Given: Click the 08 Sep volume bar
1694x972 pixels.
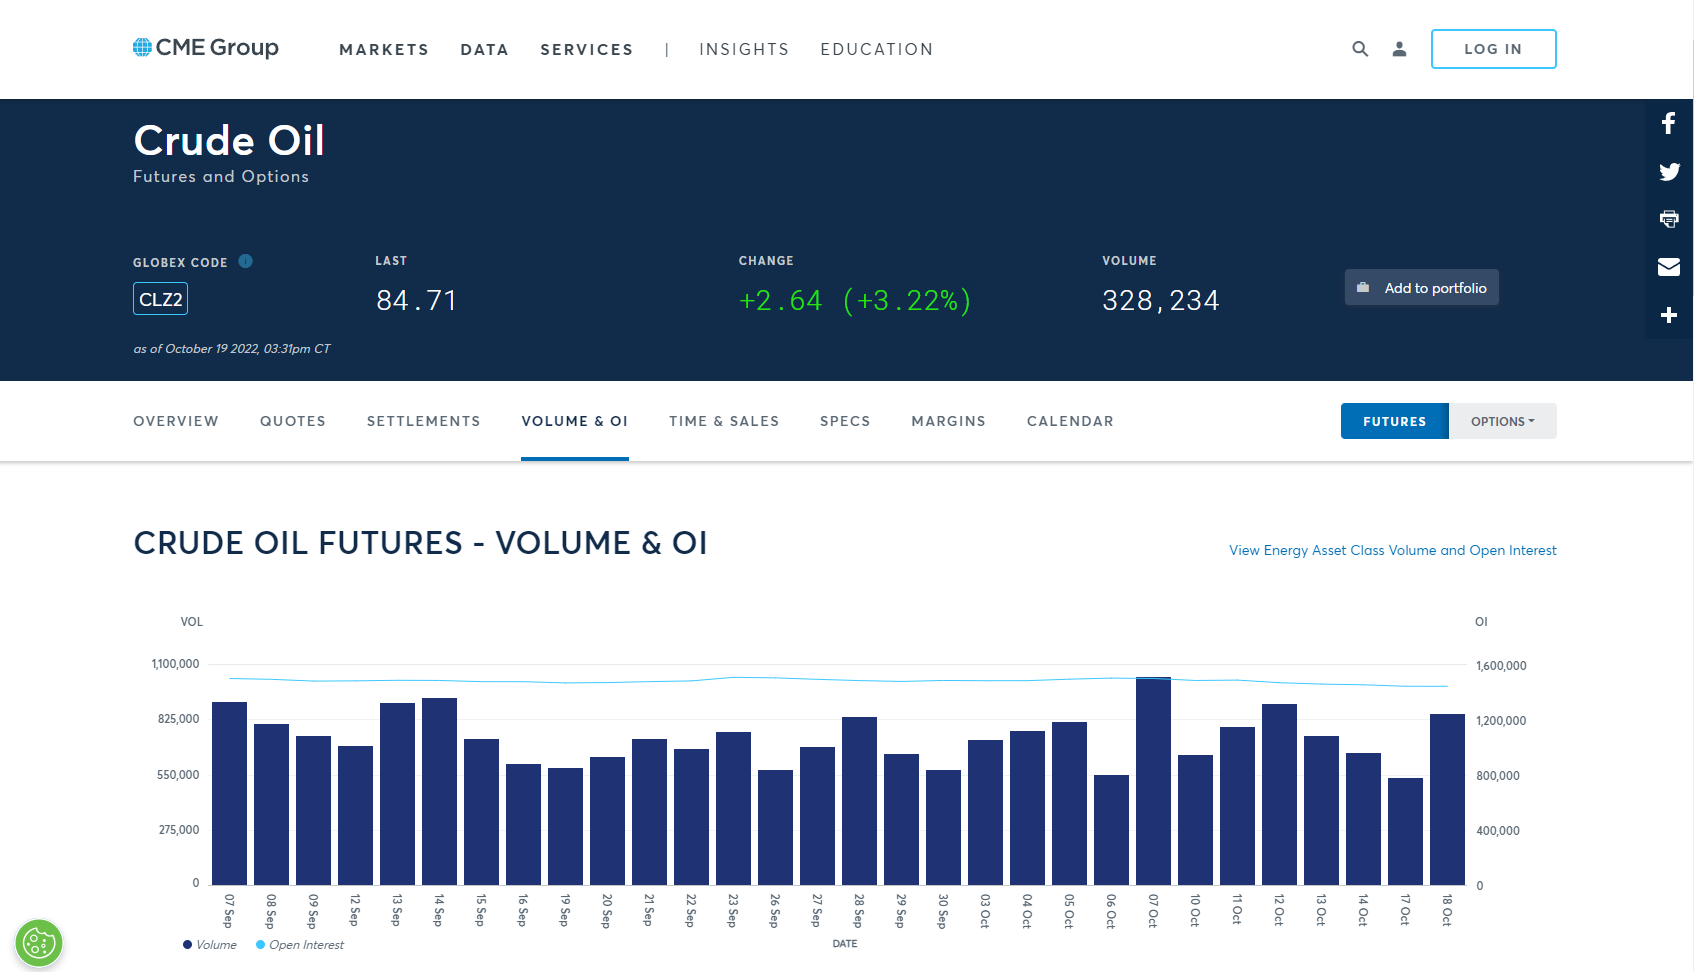Looking at the screenshot, I should 271,805.
